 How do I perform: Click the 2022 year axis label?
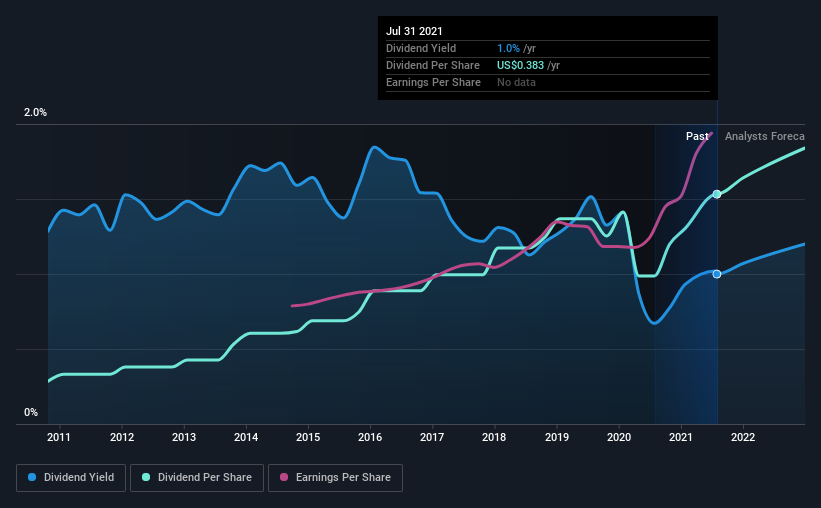click(x=742, y=437)
